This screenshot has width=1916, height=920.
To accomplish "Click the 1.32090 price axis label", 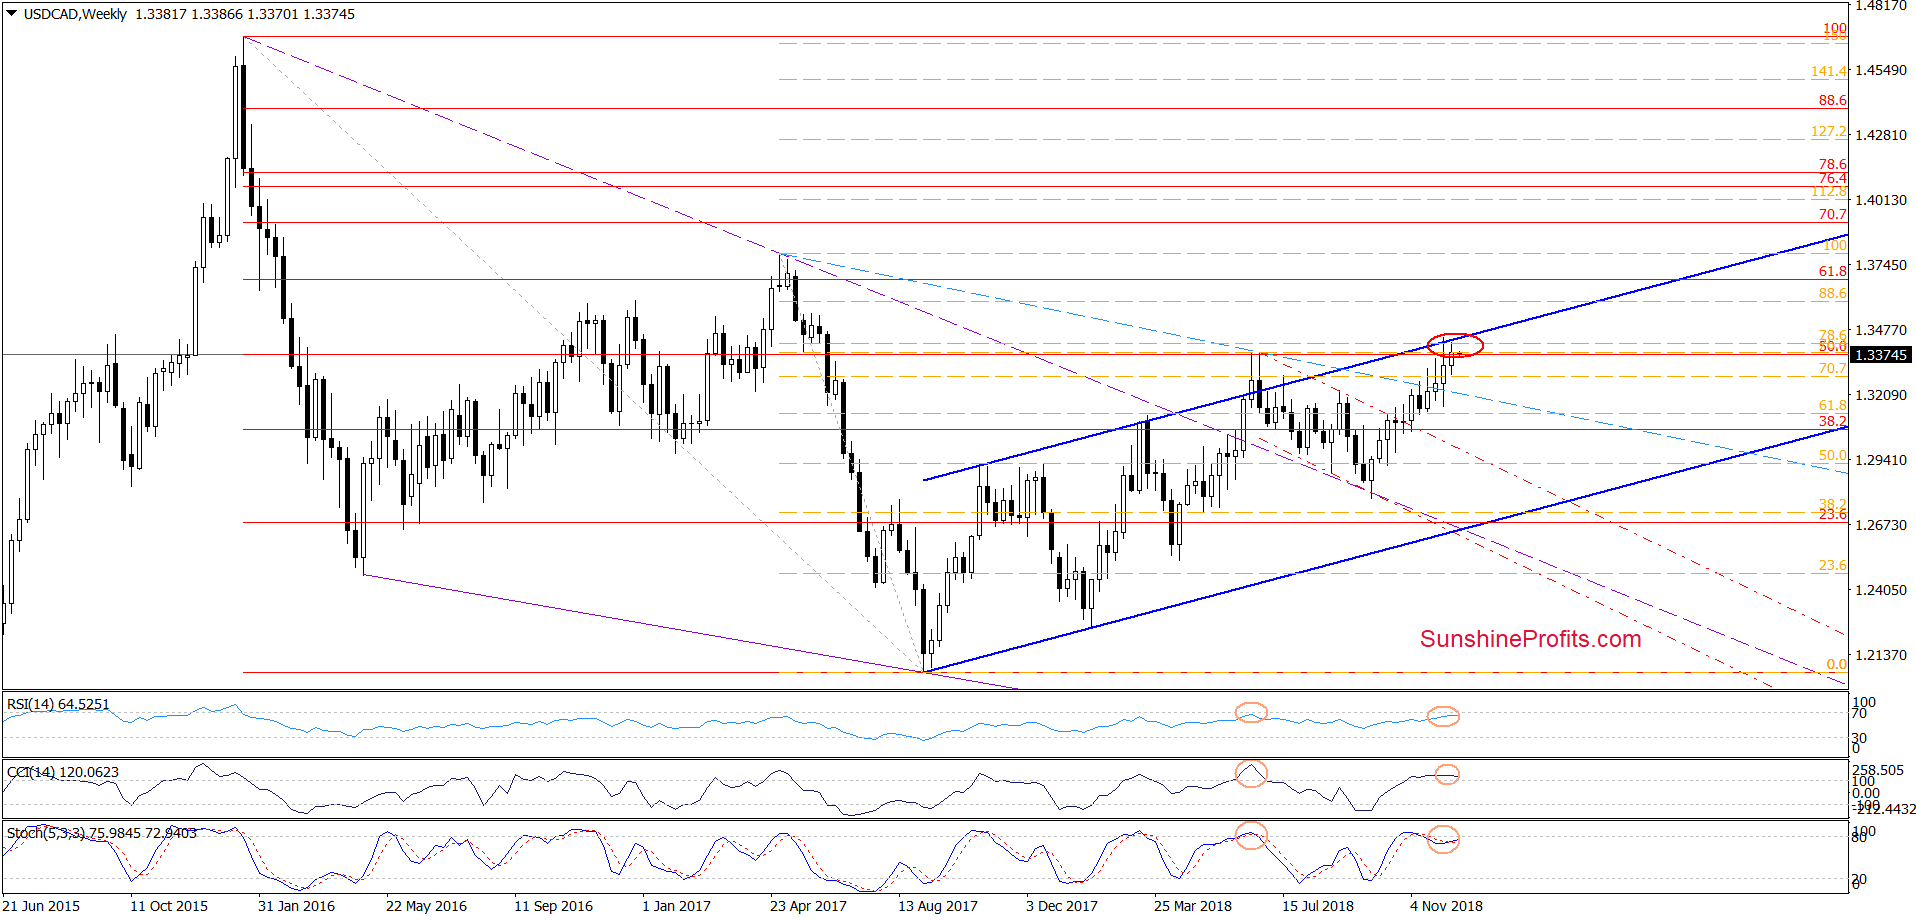I will point(1881,395).
